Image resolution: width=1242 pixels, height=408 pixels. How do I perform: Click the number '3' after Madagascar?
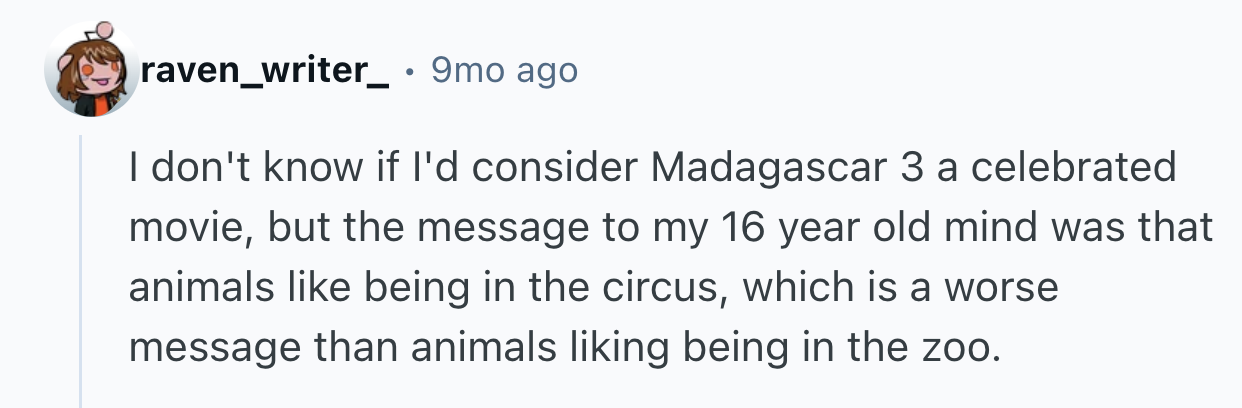(911, 167)
